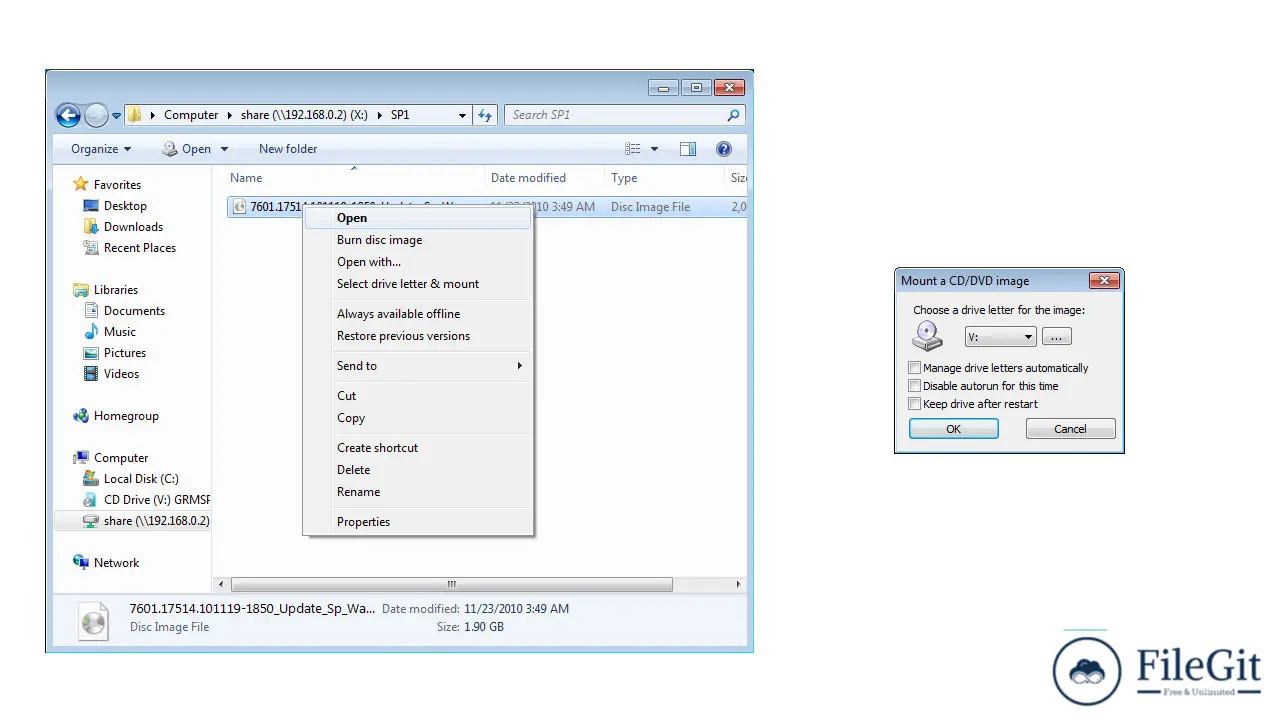Click the browse (...) button in Mount dialog
The width and height of the screenshot is (1280, 720).
point(1056,337)
